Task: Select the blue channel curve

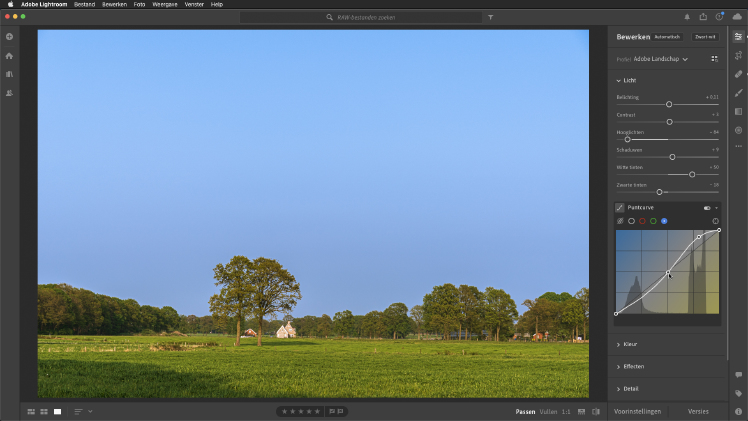Action: (664, 221)
